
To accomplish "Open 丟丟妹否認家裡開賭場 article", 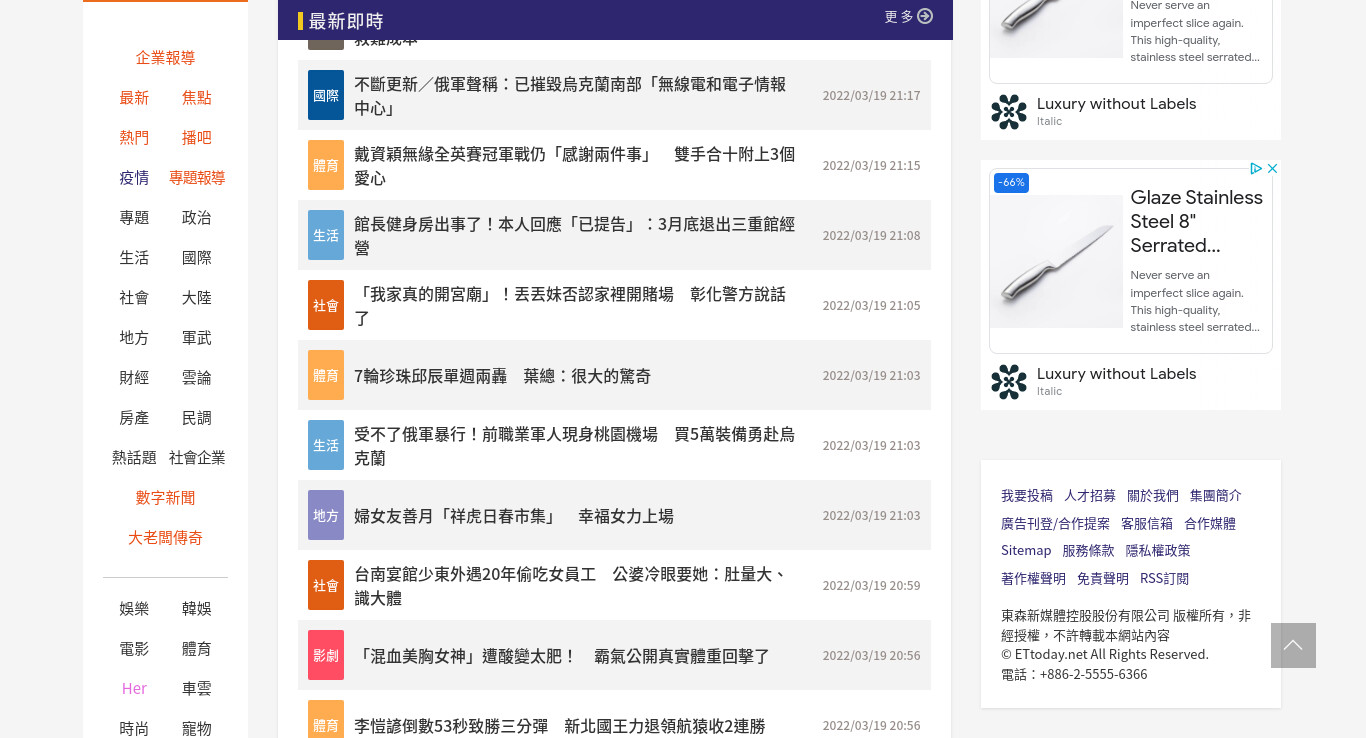I will [x=570, y=306].
